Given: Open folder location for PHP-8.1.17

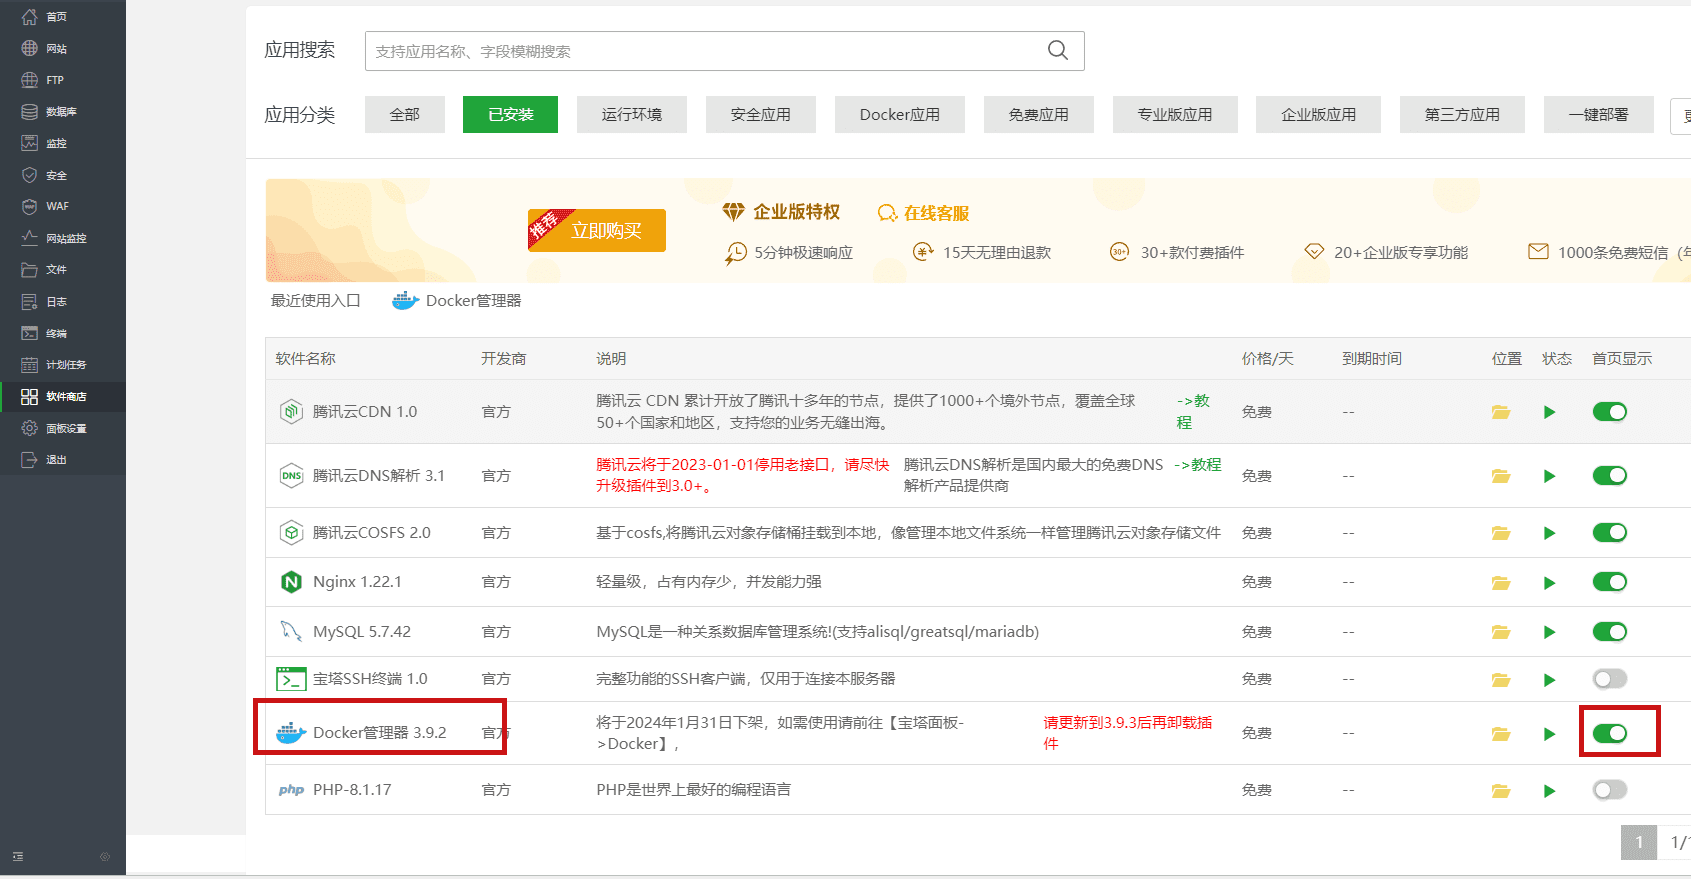Looking at the screenshot, I should pos(1500,791).
